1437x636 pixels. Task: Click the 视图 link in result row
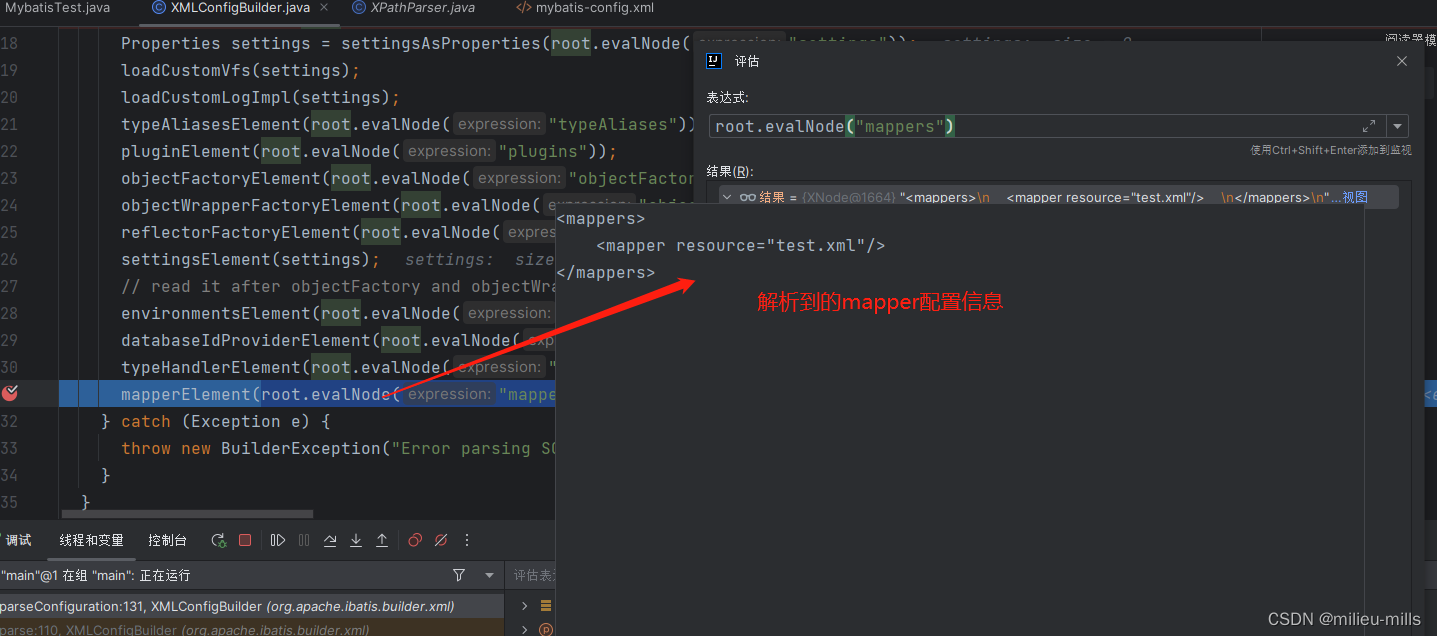[x=1355, y=198]
